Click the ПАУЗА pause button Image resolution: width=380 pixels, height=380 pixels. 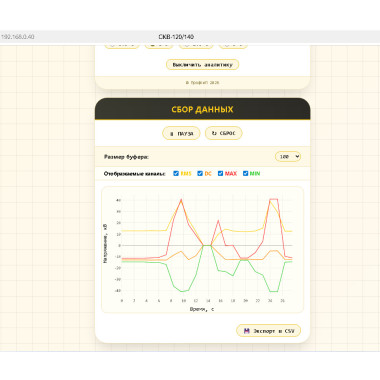coord(181,133)
